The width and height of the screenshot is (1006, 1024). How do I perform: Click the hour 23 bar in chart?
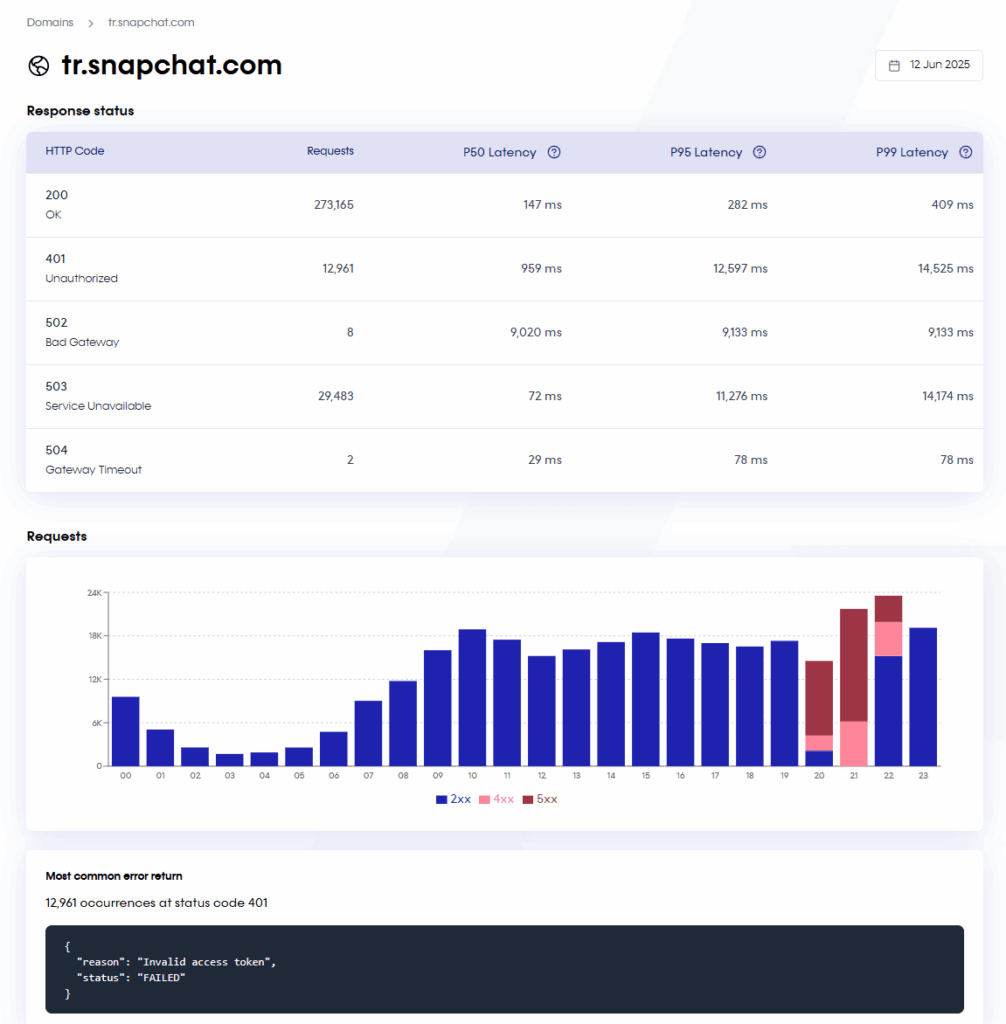(923, 697)
